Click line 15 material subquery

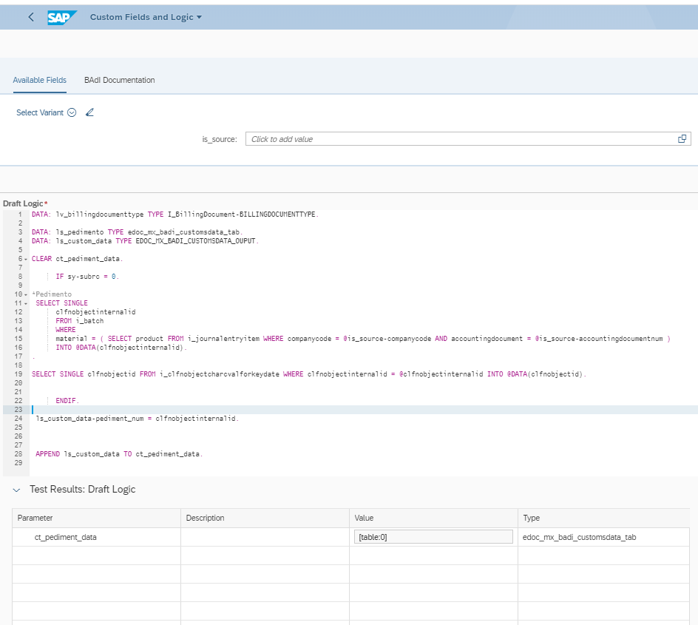coord(363,339)
